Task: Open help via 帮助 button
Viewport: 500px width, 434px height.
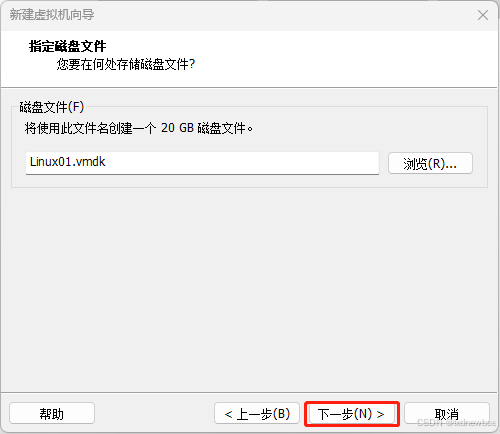Action: pyautogui.click(x=52, y=413)
